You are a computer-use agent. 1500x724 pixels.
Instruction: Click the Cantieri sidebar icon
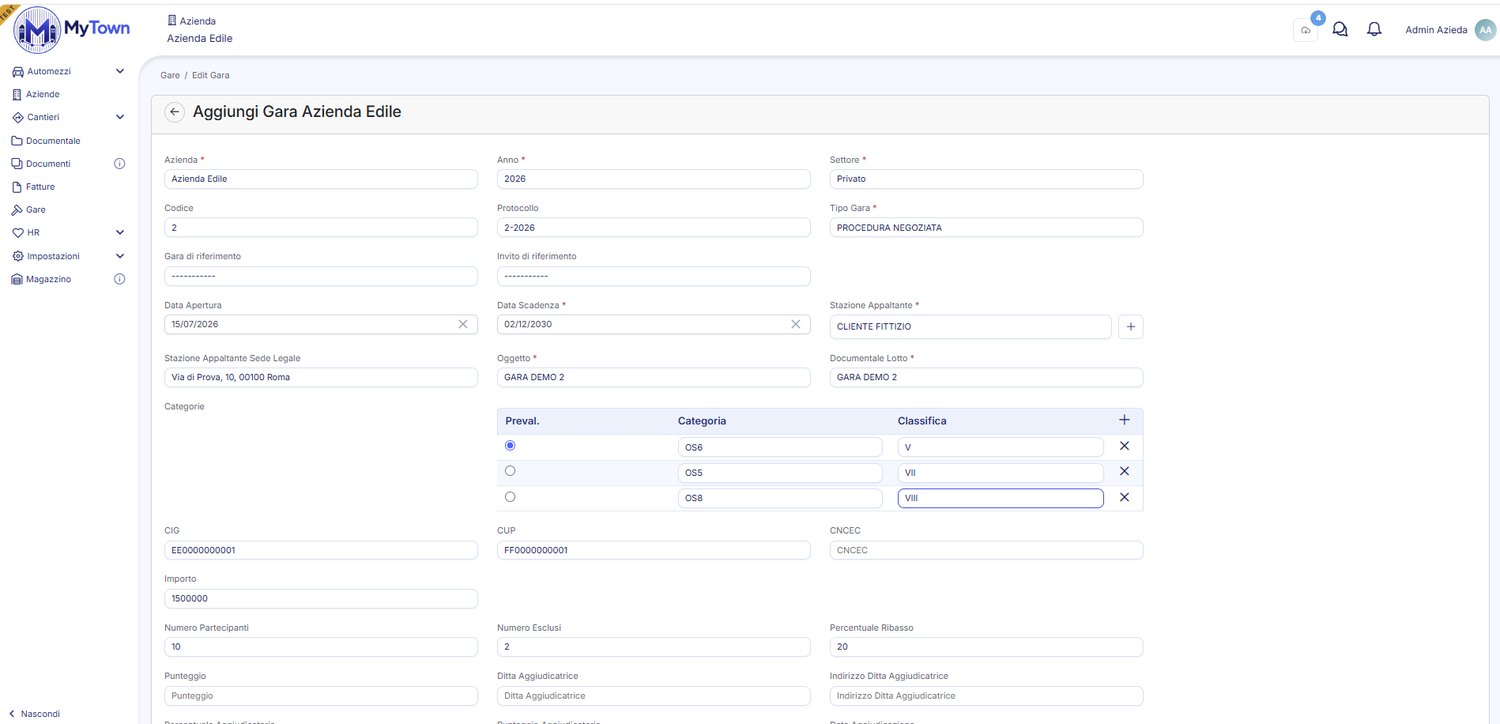[17, 117]
